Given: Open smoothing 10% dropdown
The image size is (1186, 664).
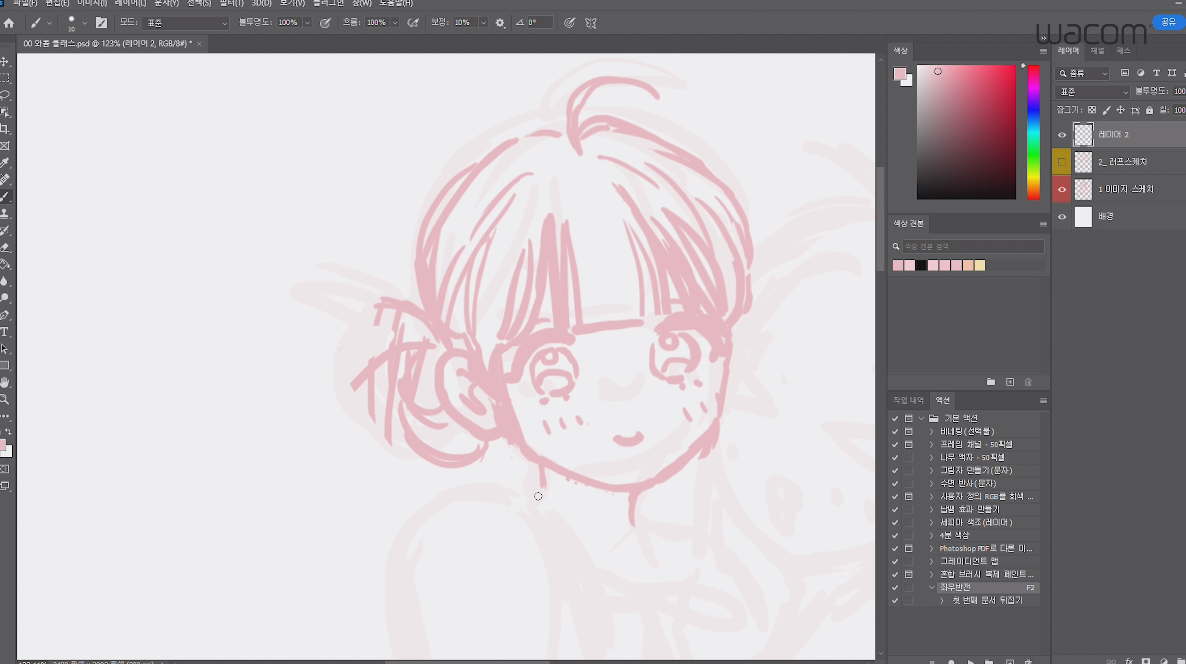Looking at the screenshot, I should [x=483, y=23].
